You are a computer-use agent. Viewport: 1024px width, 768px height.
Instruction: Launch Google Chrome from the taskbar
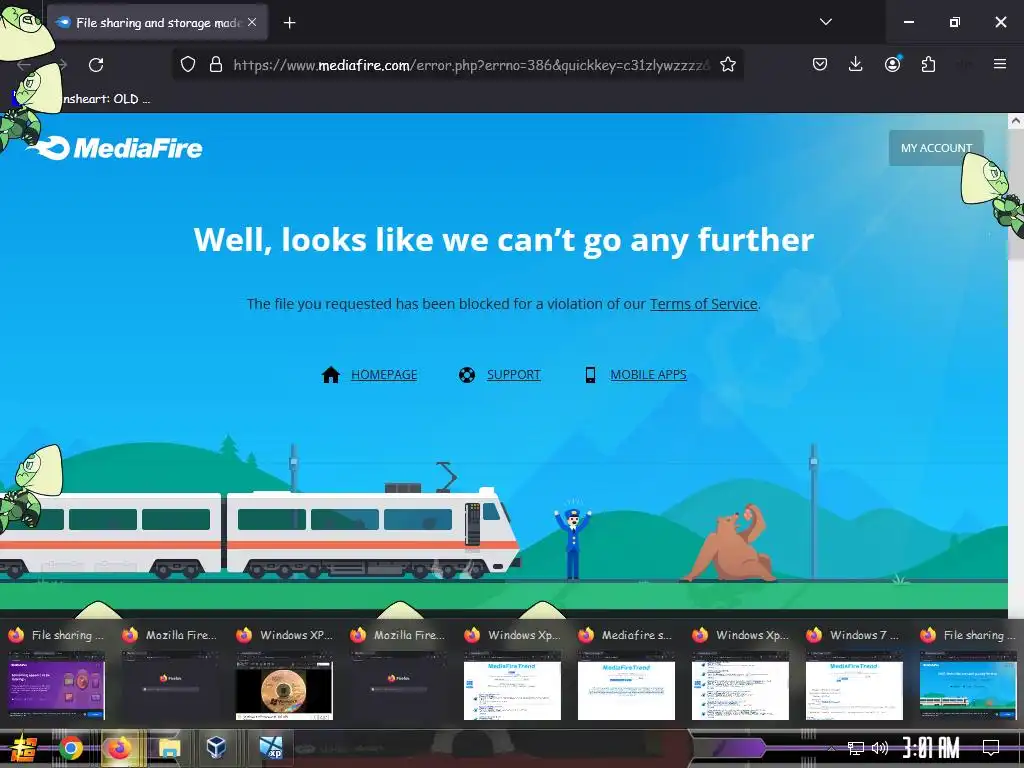coord(71,748)
